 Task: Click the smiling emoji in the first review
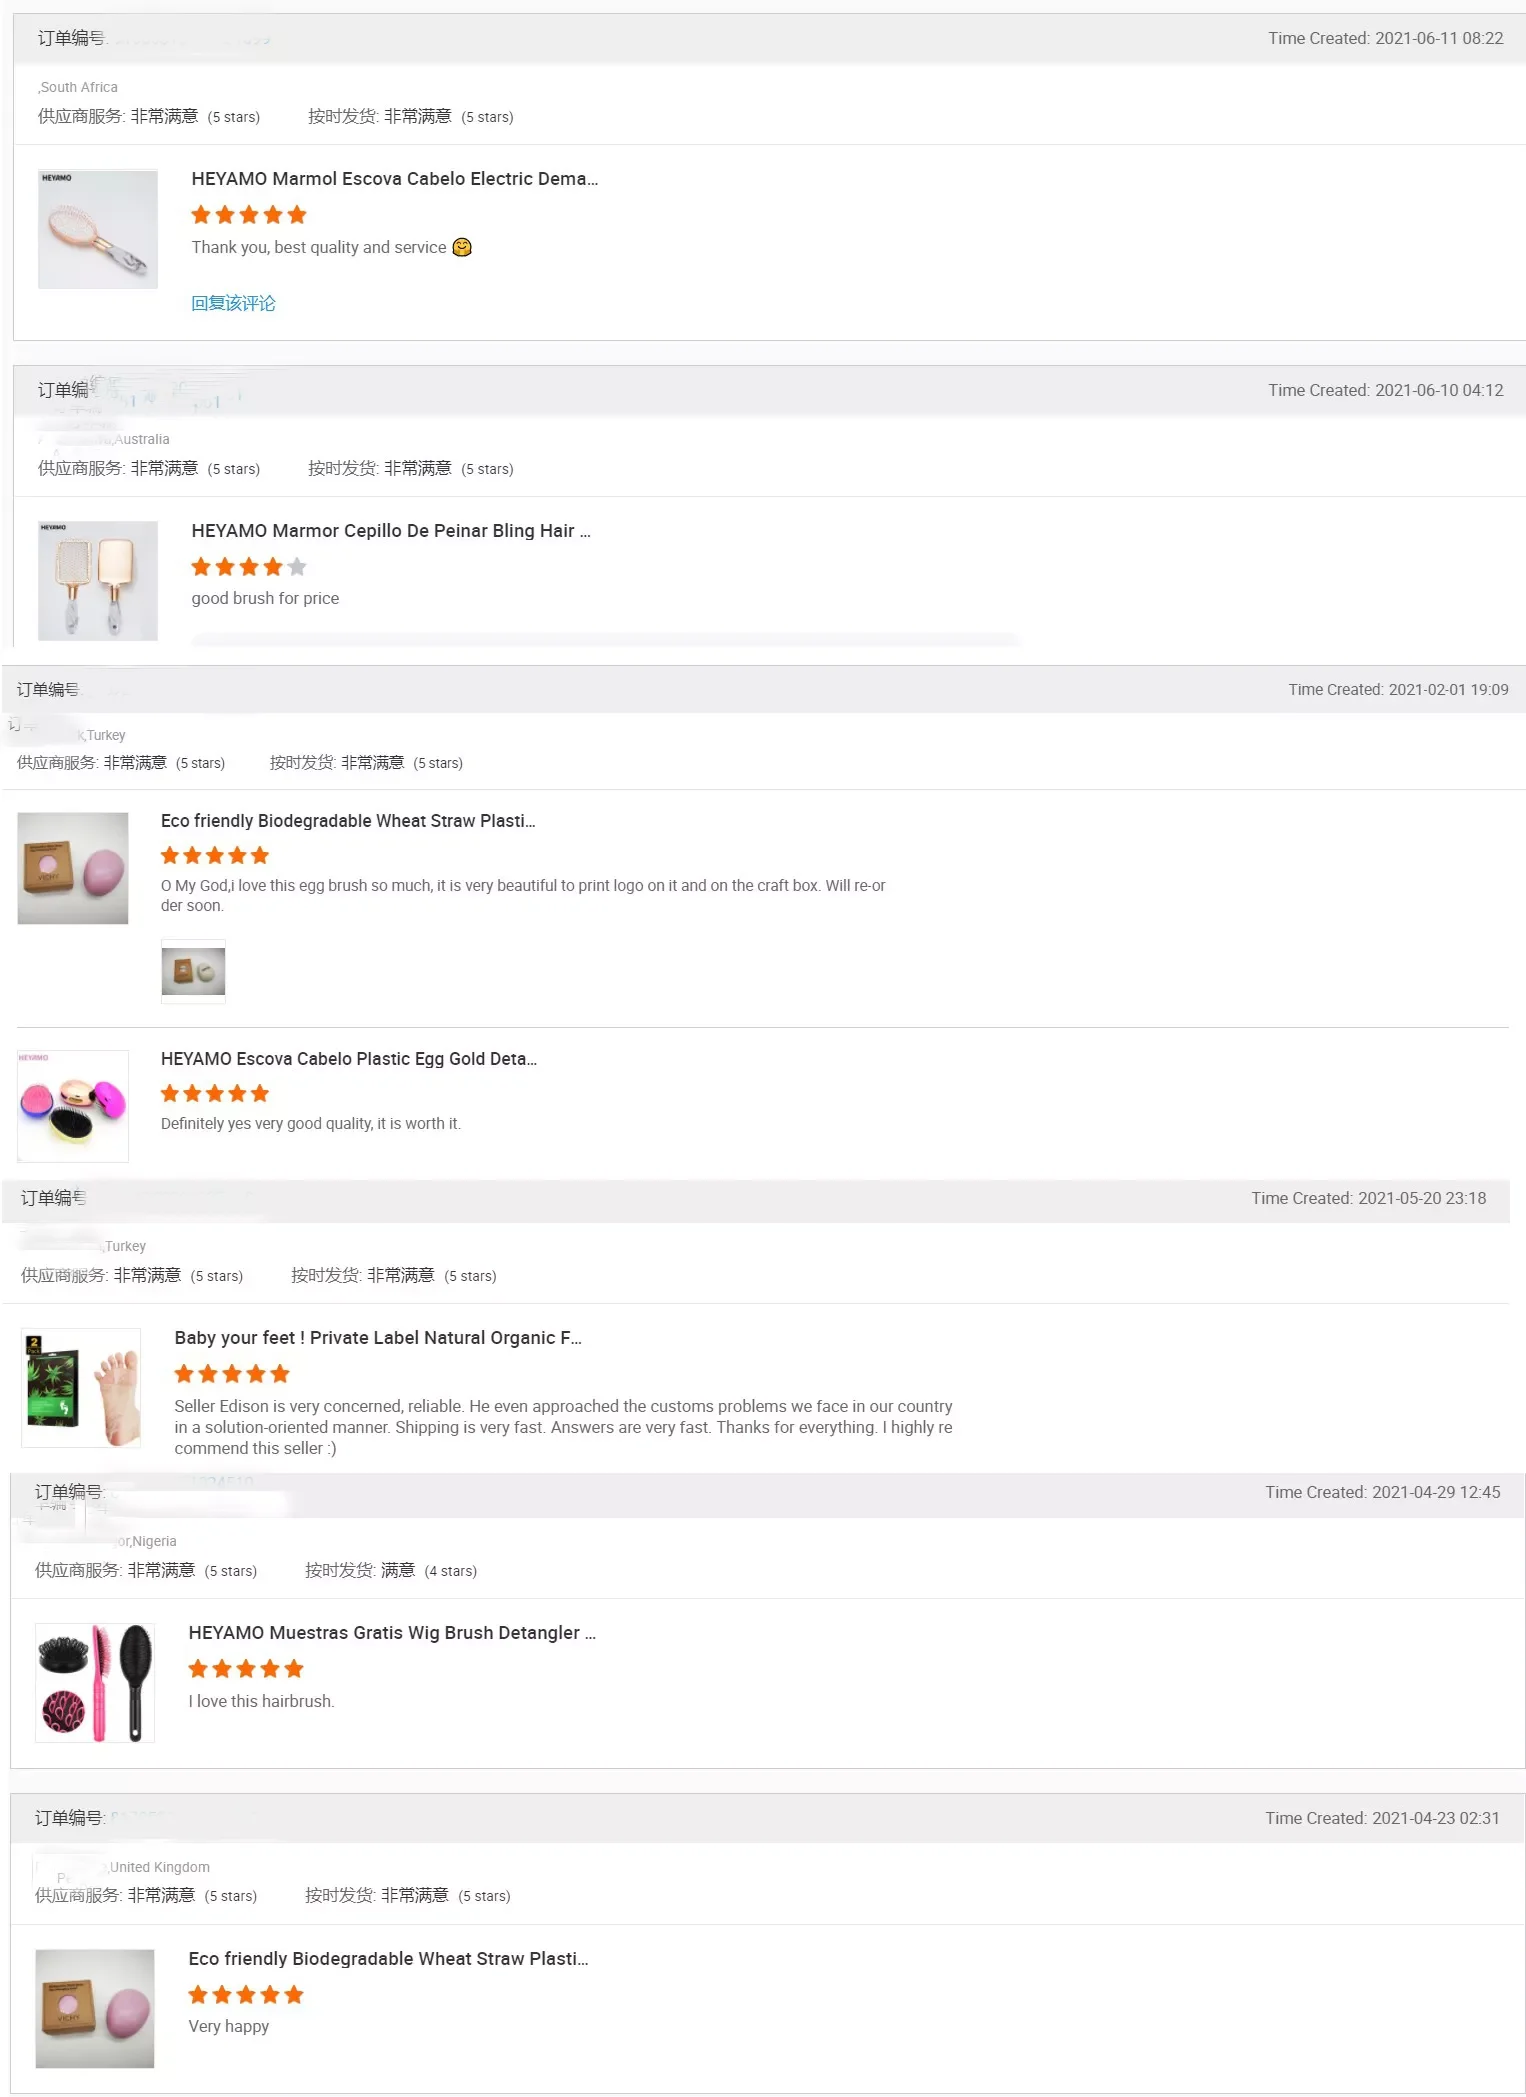(x=462, y=247)
